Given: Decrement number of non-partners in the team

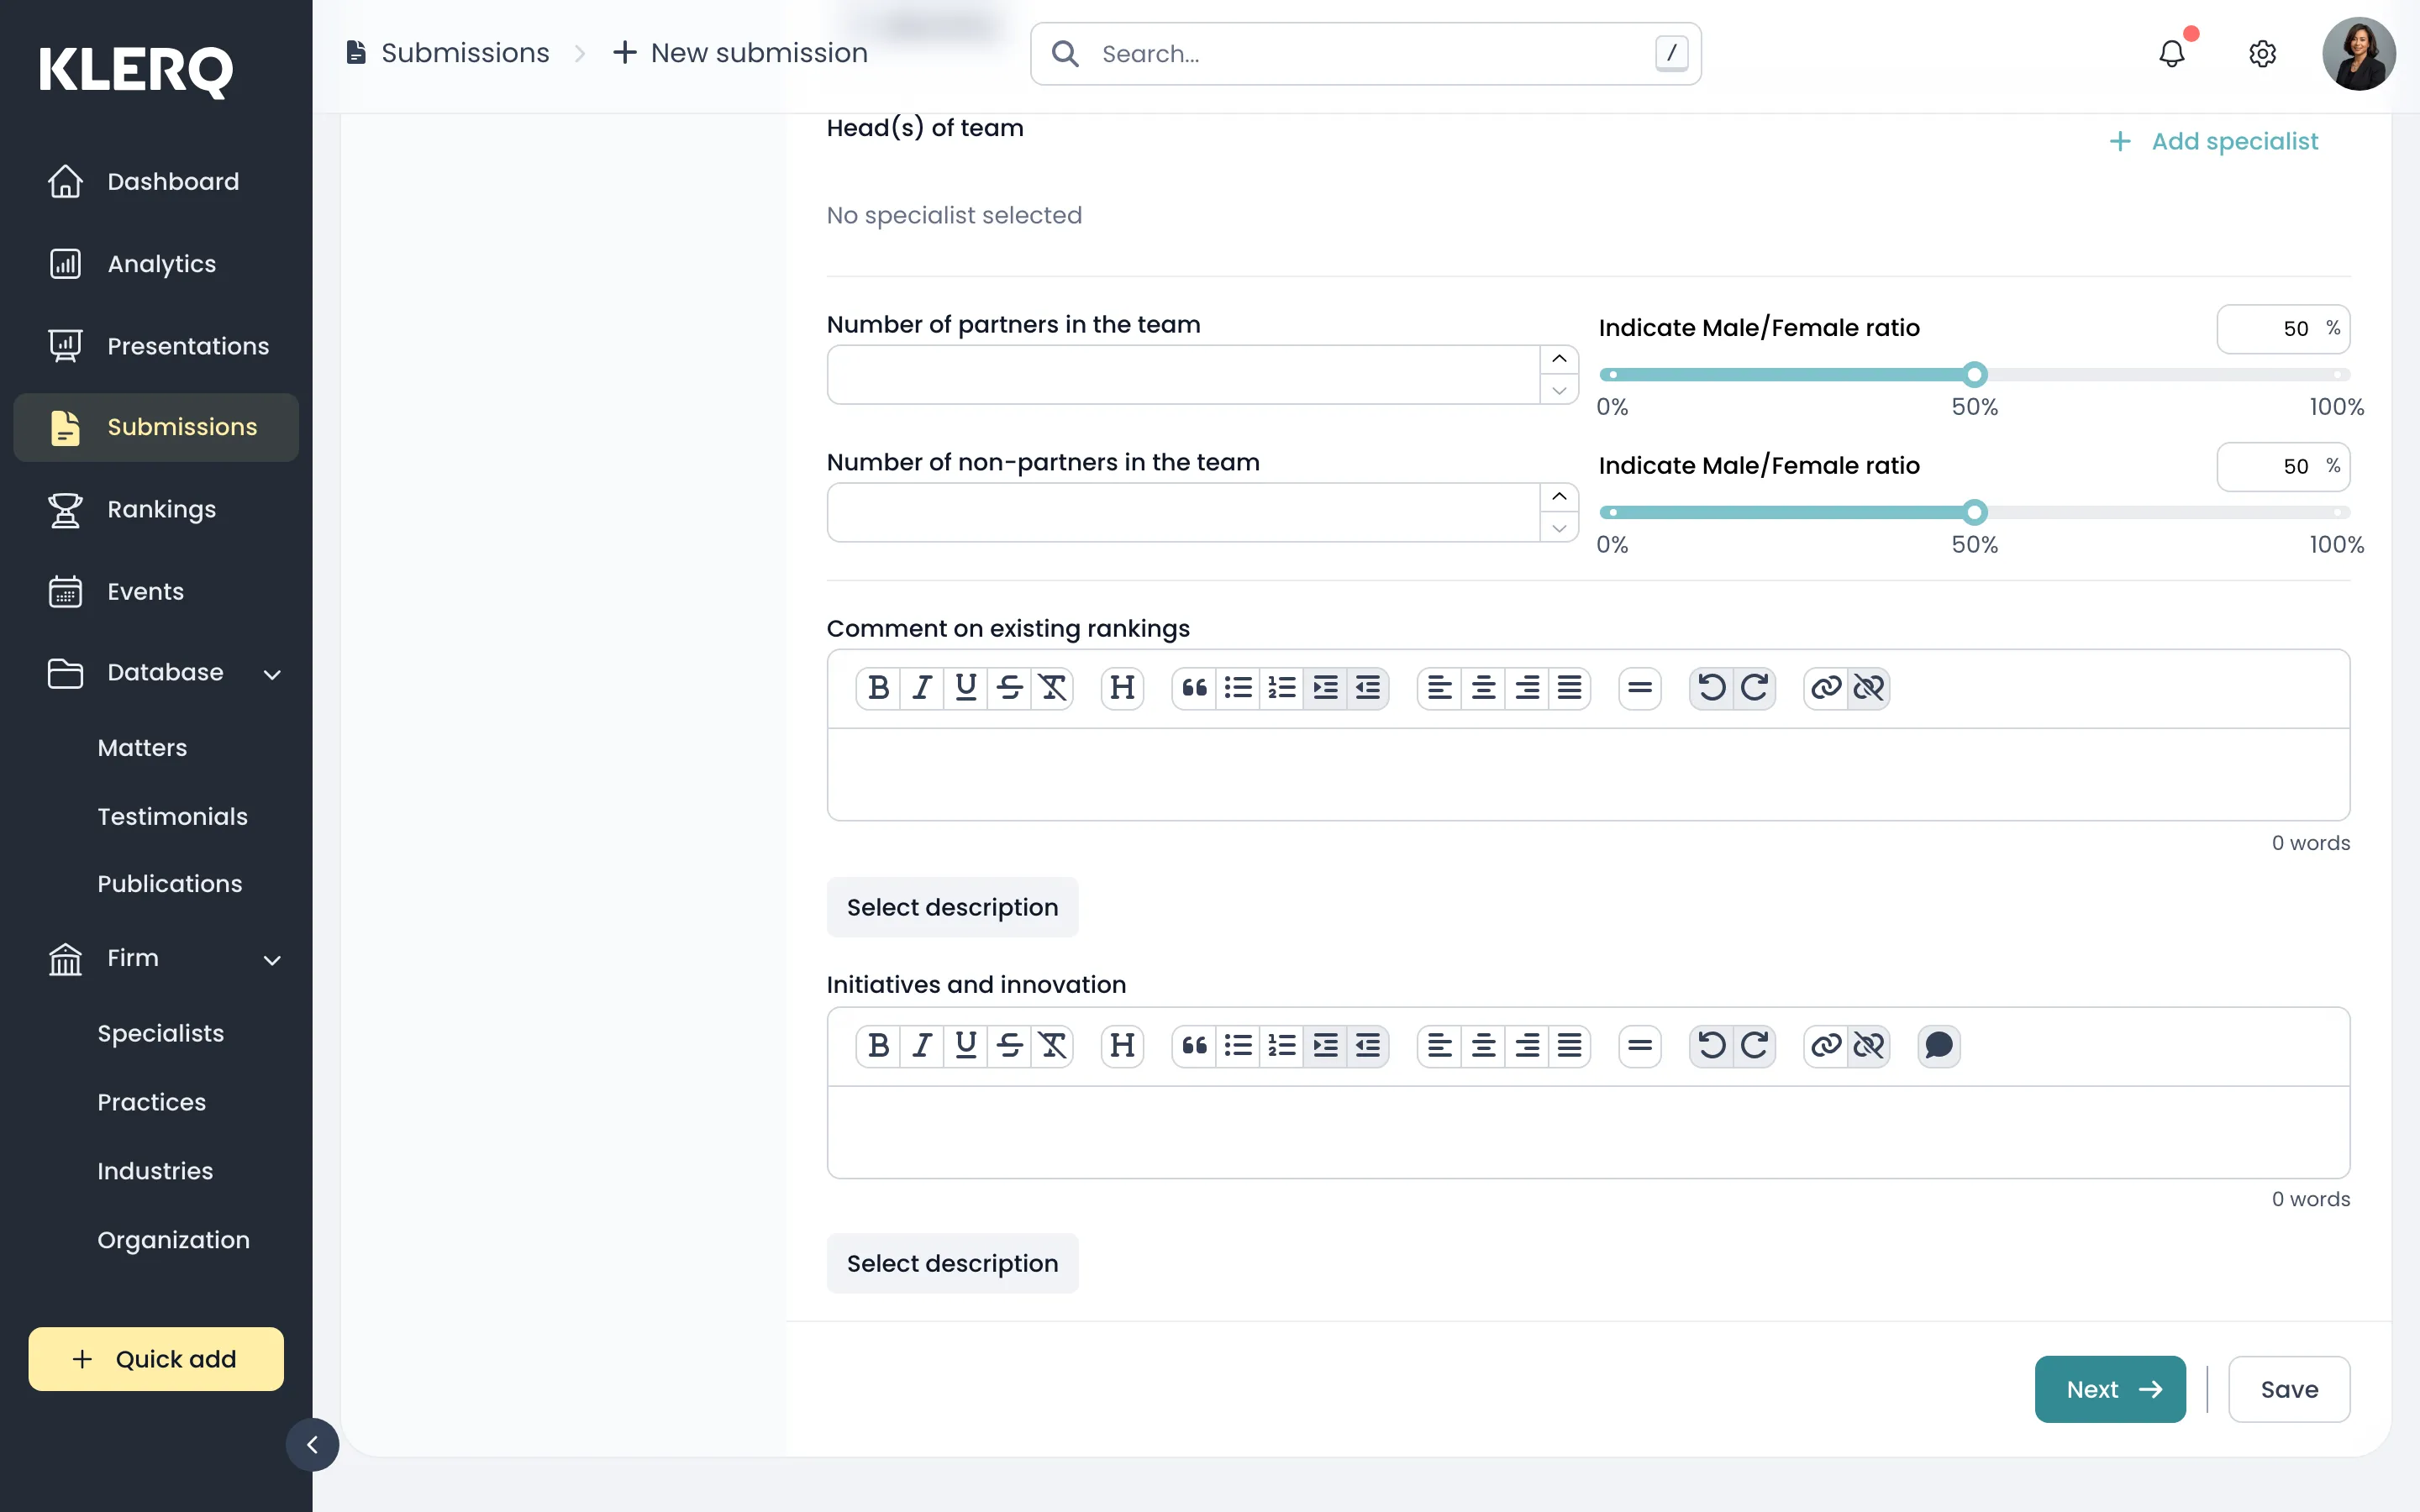Looking at the screenshot, I should [1559, 528].
